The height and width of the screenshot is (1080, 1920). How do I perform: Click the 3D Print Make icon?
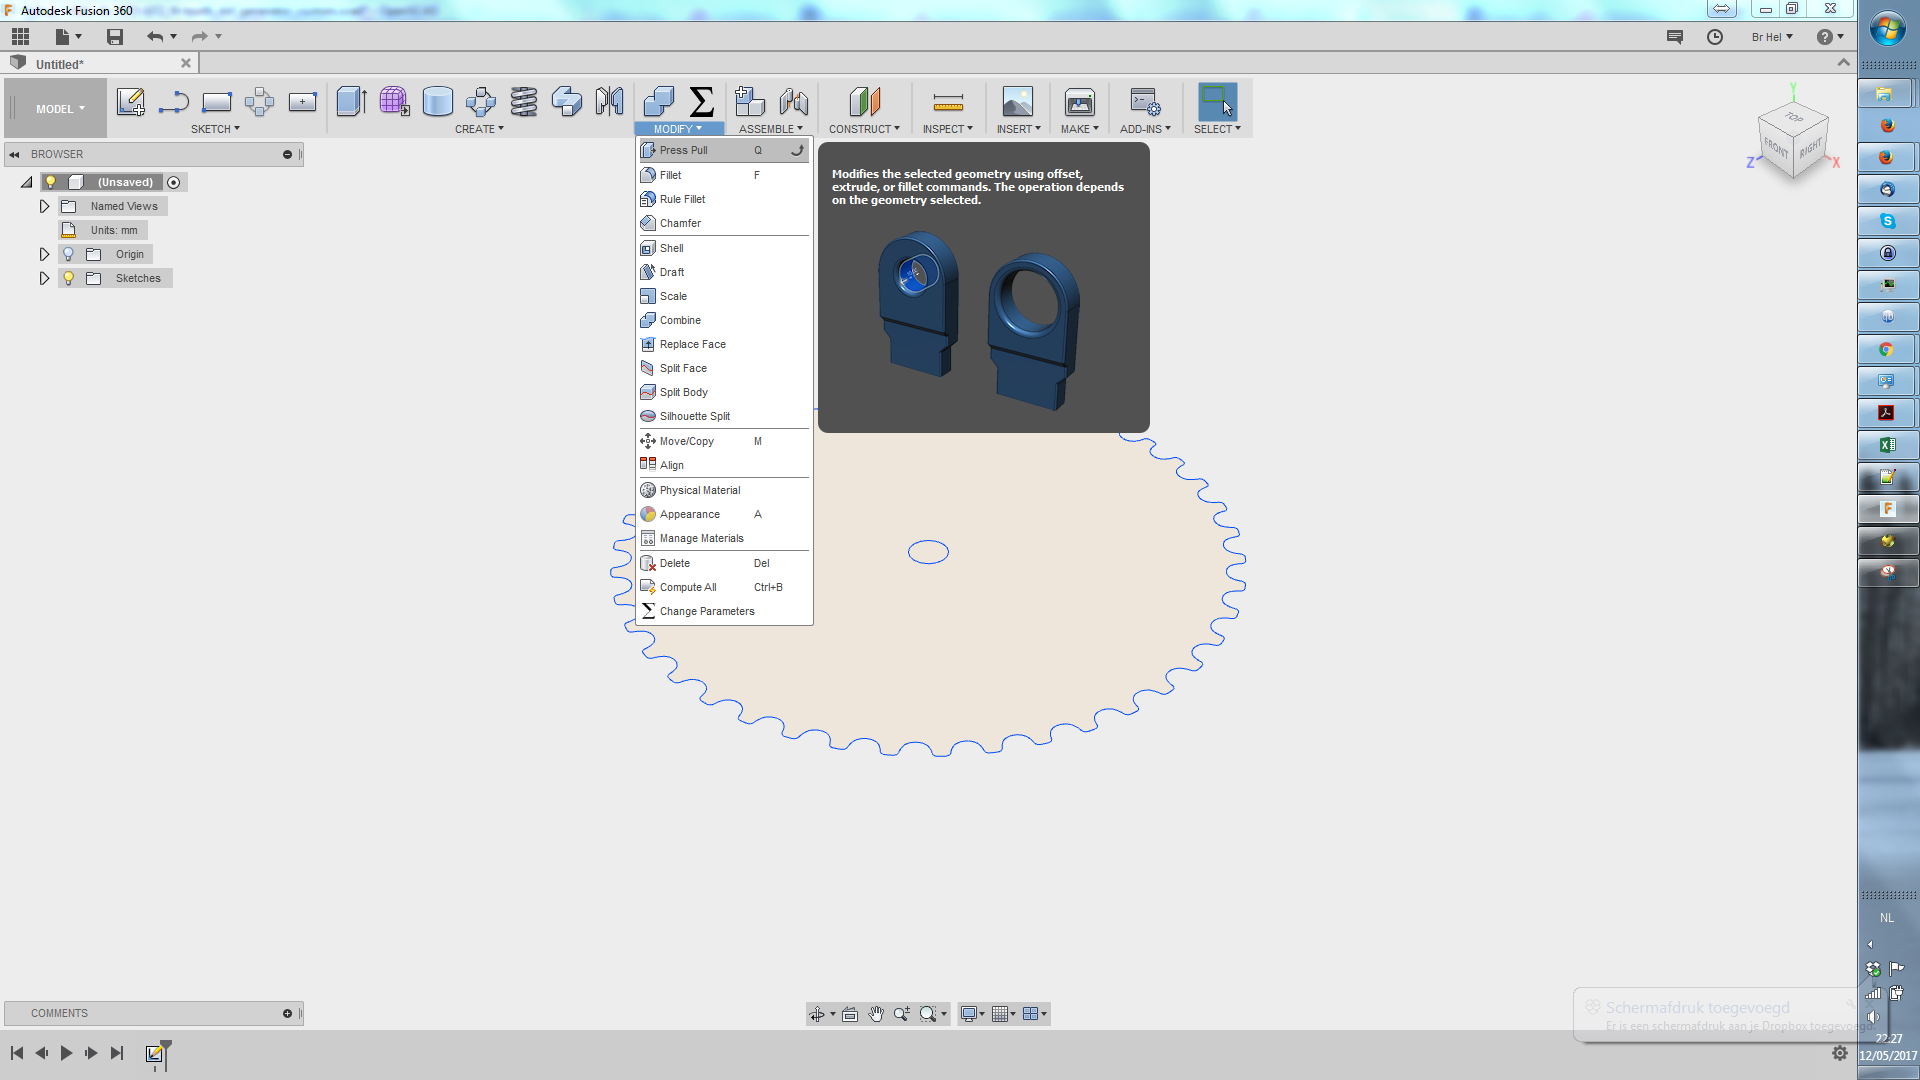1079,102
